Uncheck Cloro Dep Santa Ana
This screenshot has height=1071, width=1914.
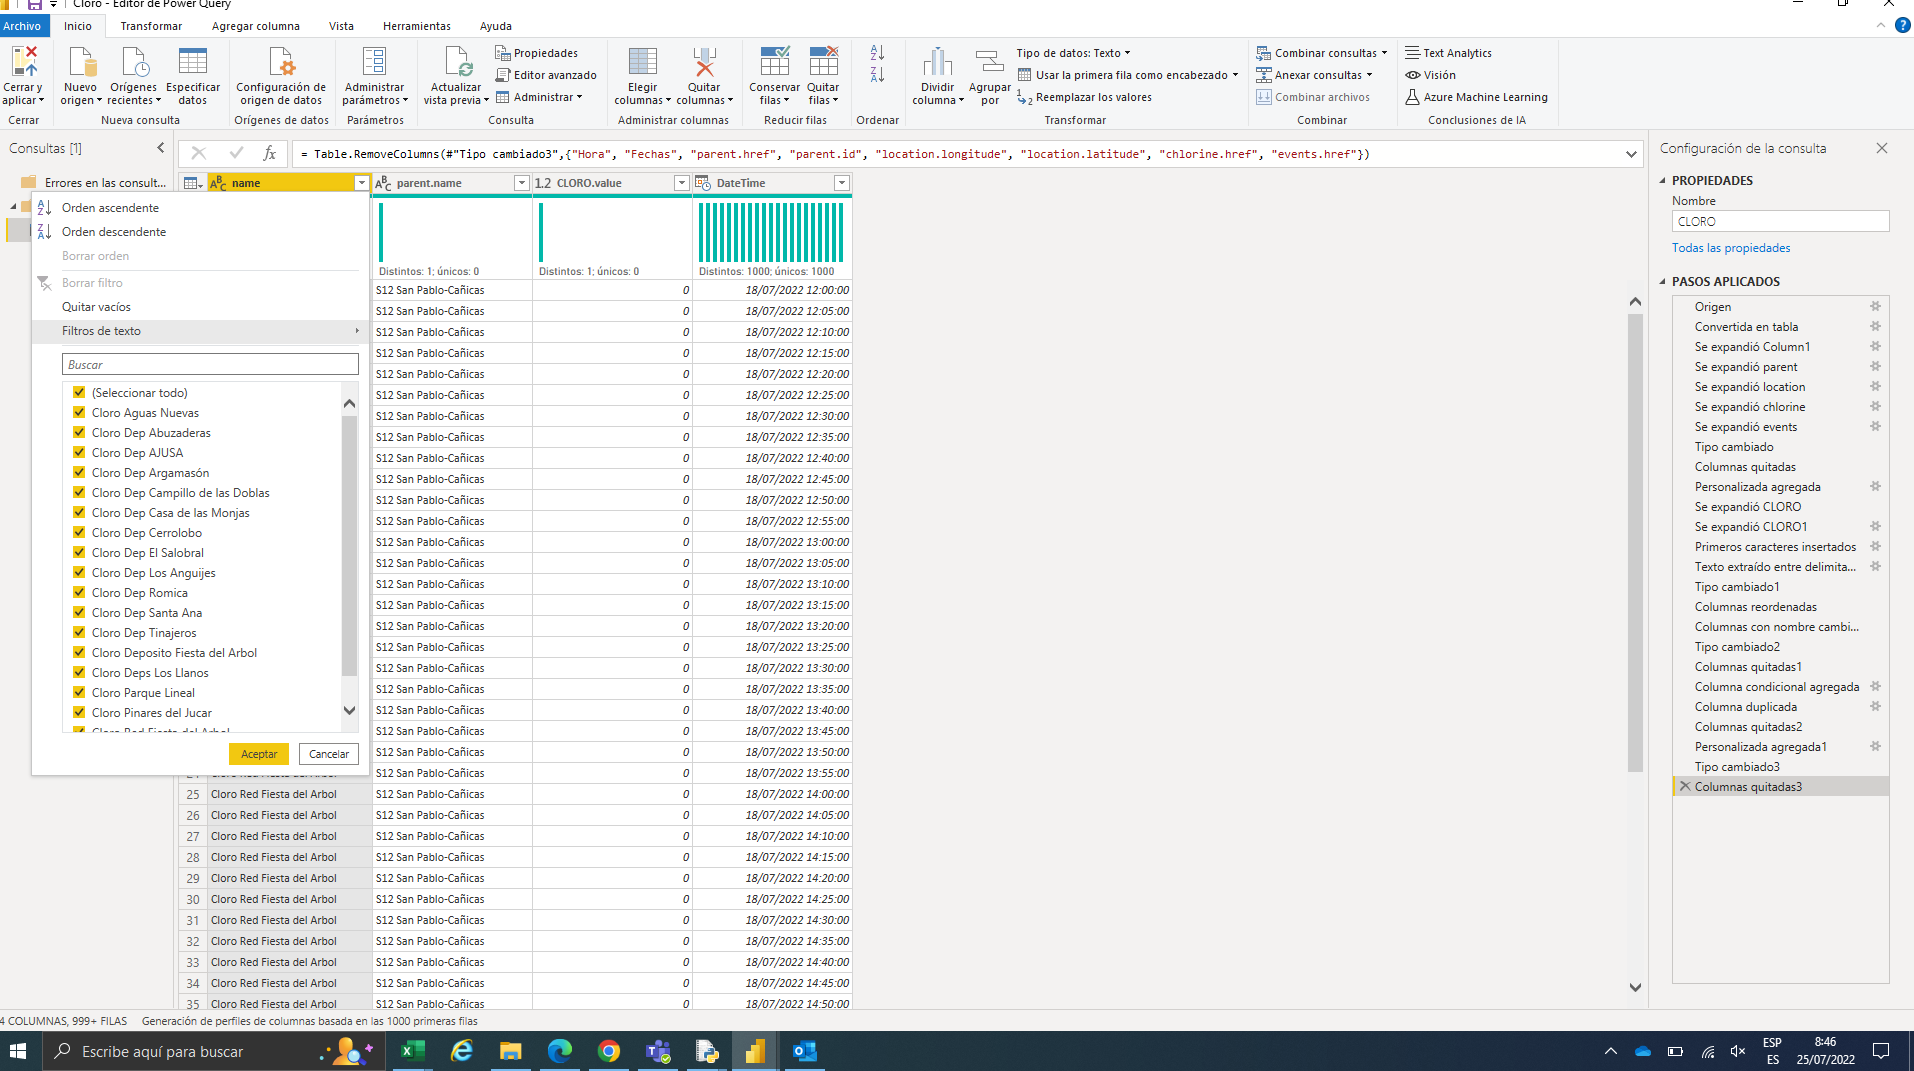pos(79,613)
